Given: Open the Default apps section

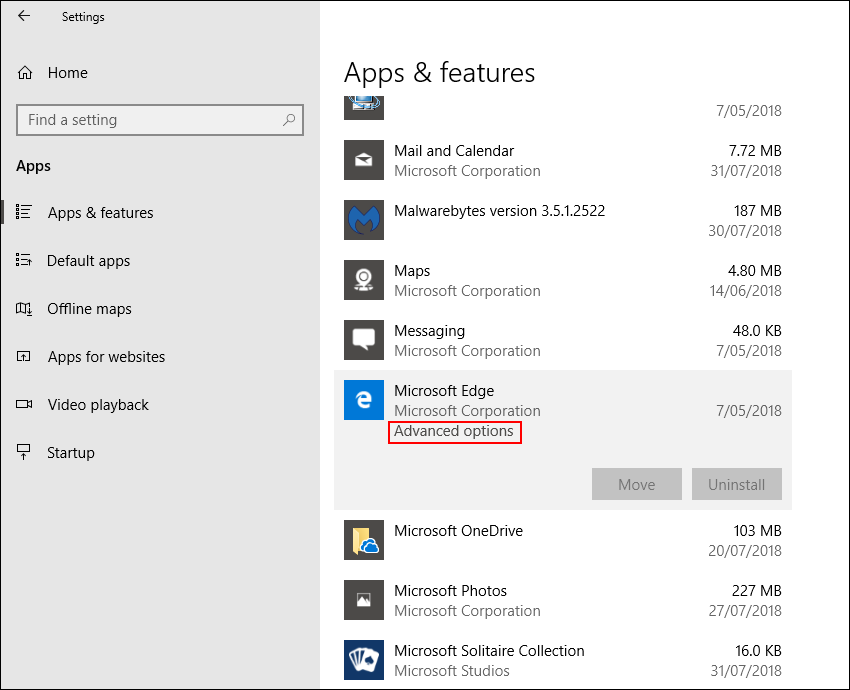Looking at the screenshot, I should (x=88, y=261).
